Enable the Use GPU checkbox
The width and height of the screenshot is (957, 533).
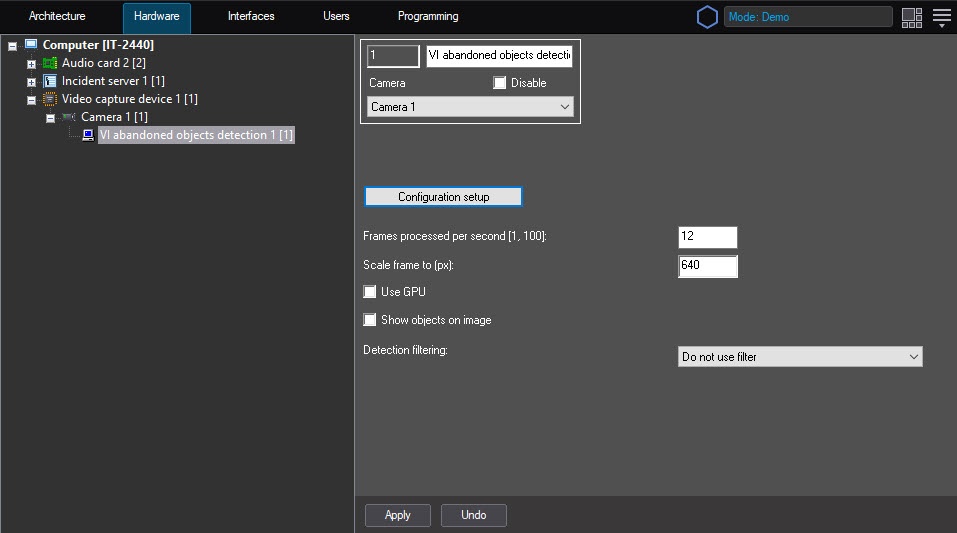[x=370, y=292]
